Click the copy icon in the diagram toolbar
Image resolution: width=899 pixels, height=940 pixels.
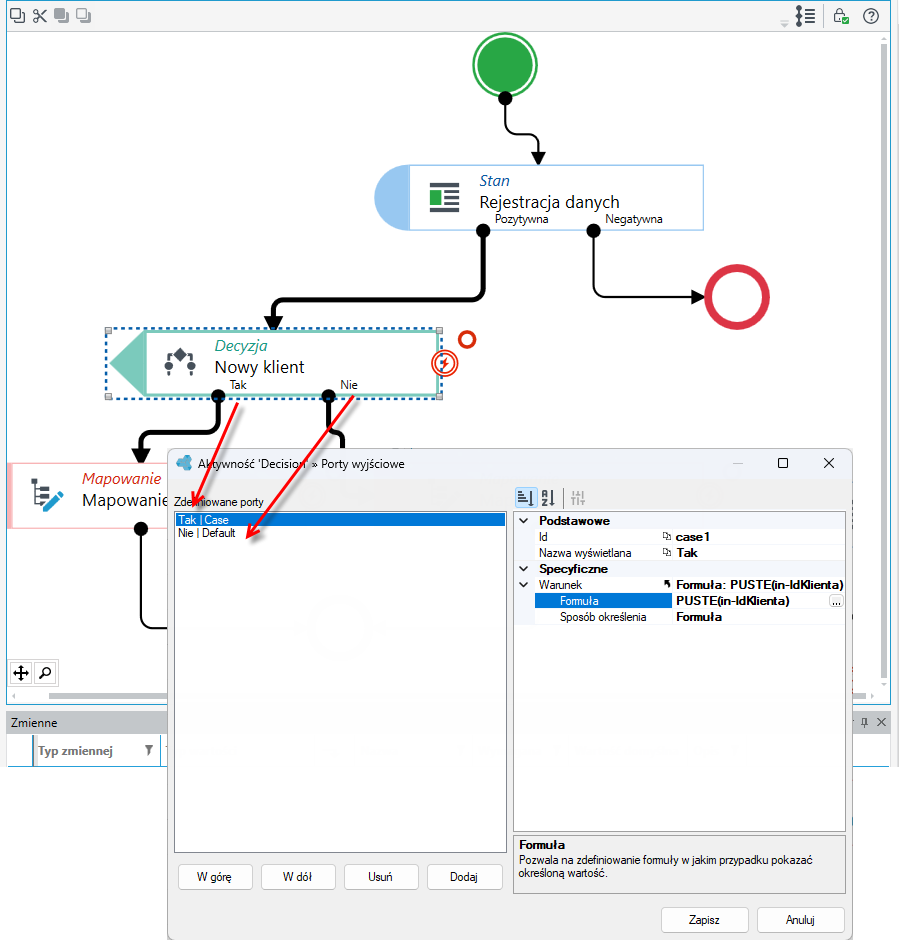[17, 16]
